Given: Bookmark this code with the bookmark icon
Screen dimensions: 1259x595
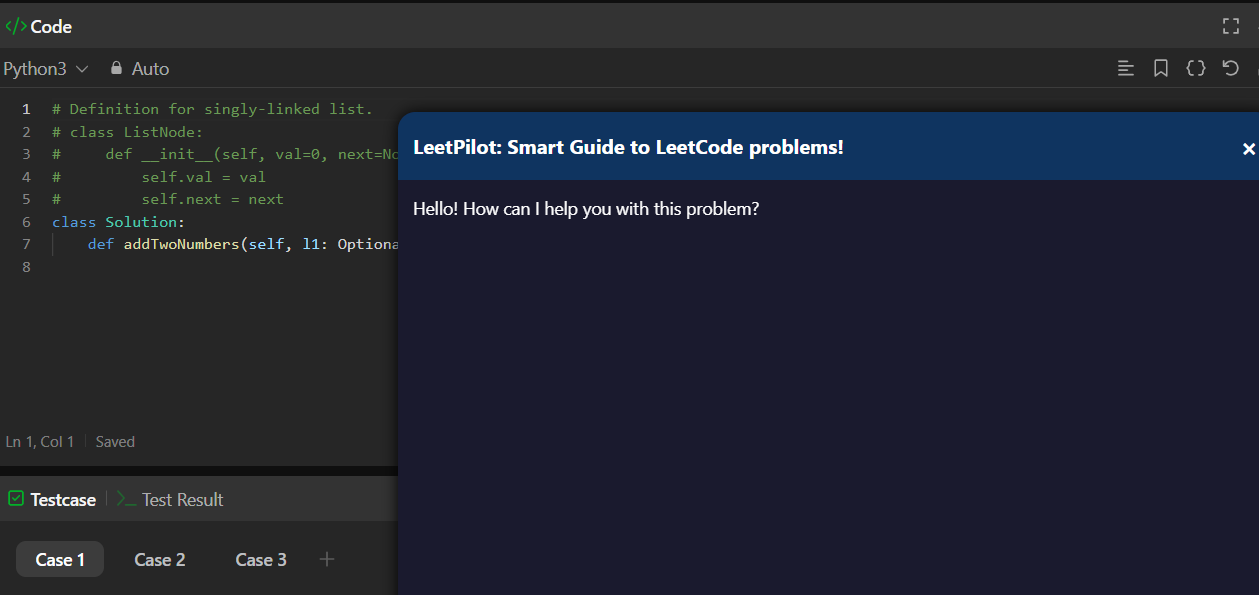Looking at the screenshot, I should pos(1161,68).
